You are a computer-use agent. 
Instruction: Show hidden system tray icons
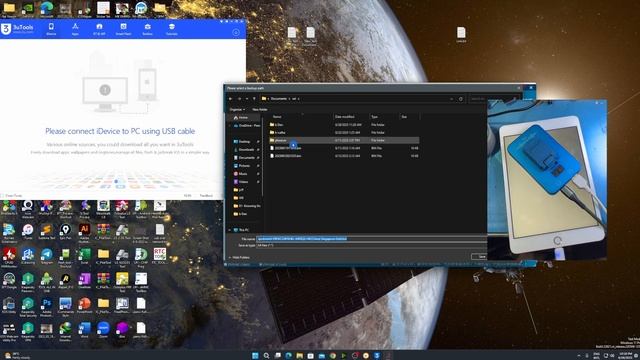coord(579,356)
